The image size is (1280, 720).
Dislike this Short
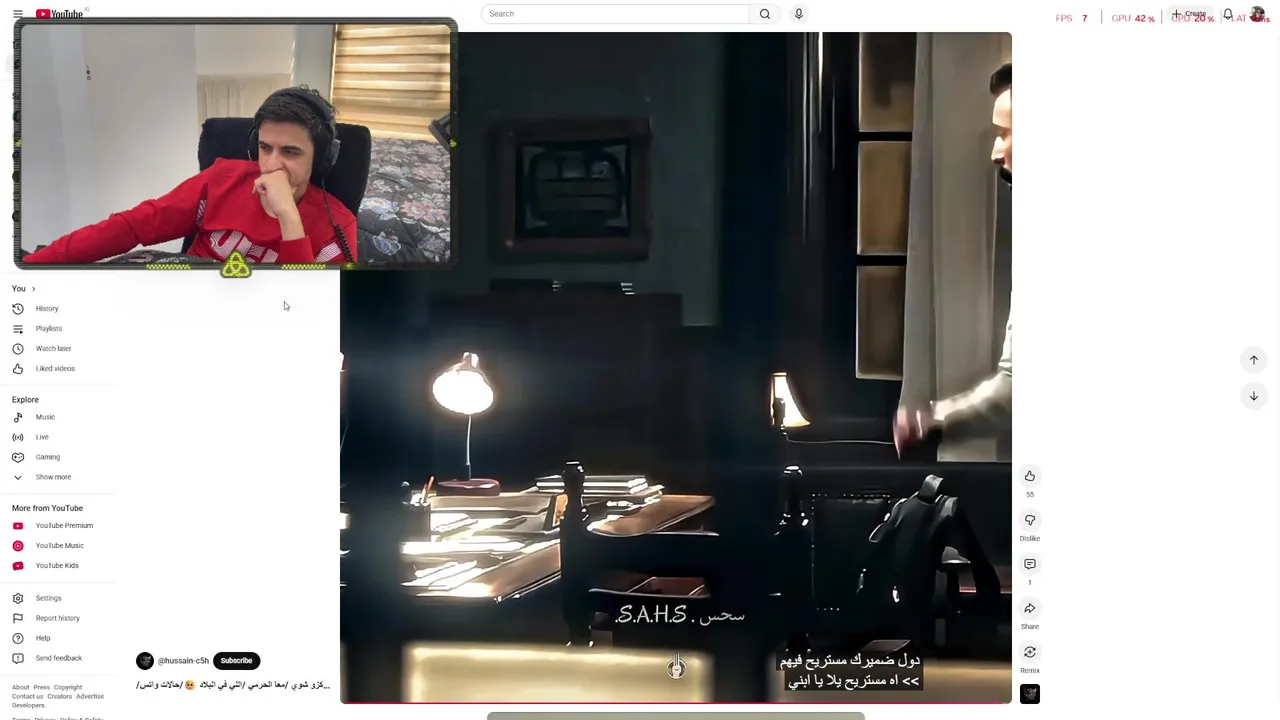[x=1029, y=520]
